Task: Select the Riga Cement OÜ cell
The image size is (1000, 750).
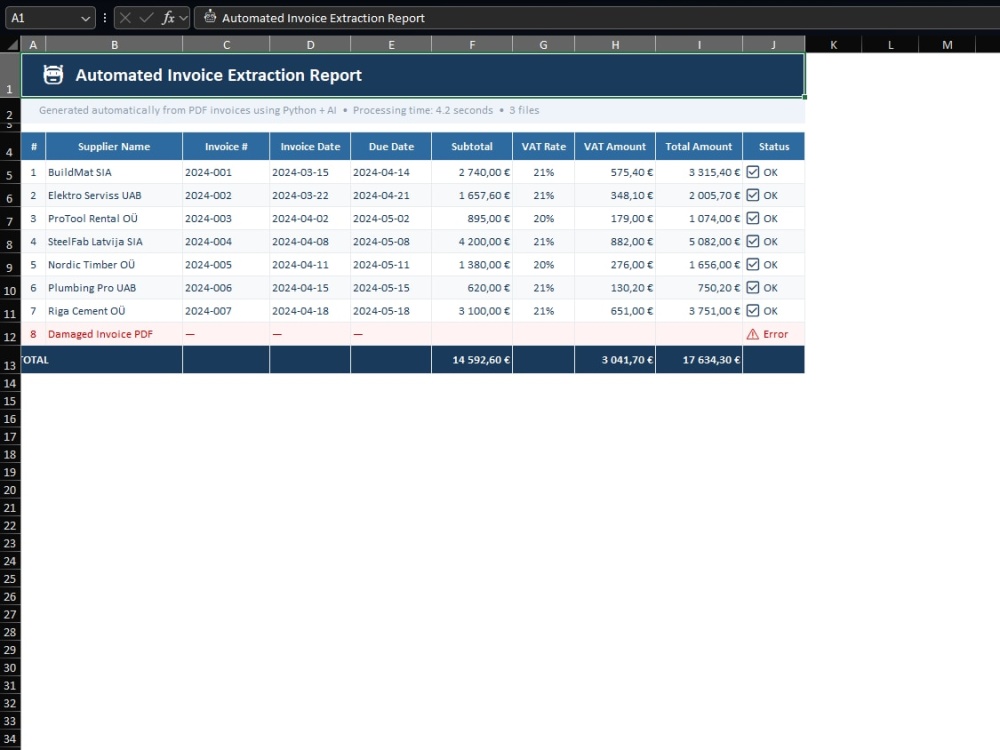Action: (114, 311)
